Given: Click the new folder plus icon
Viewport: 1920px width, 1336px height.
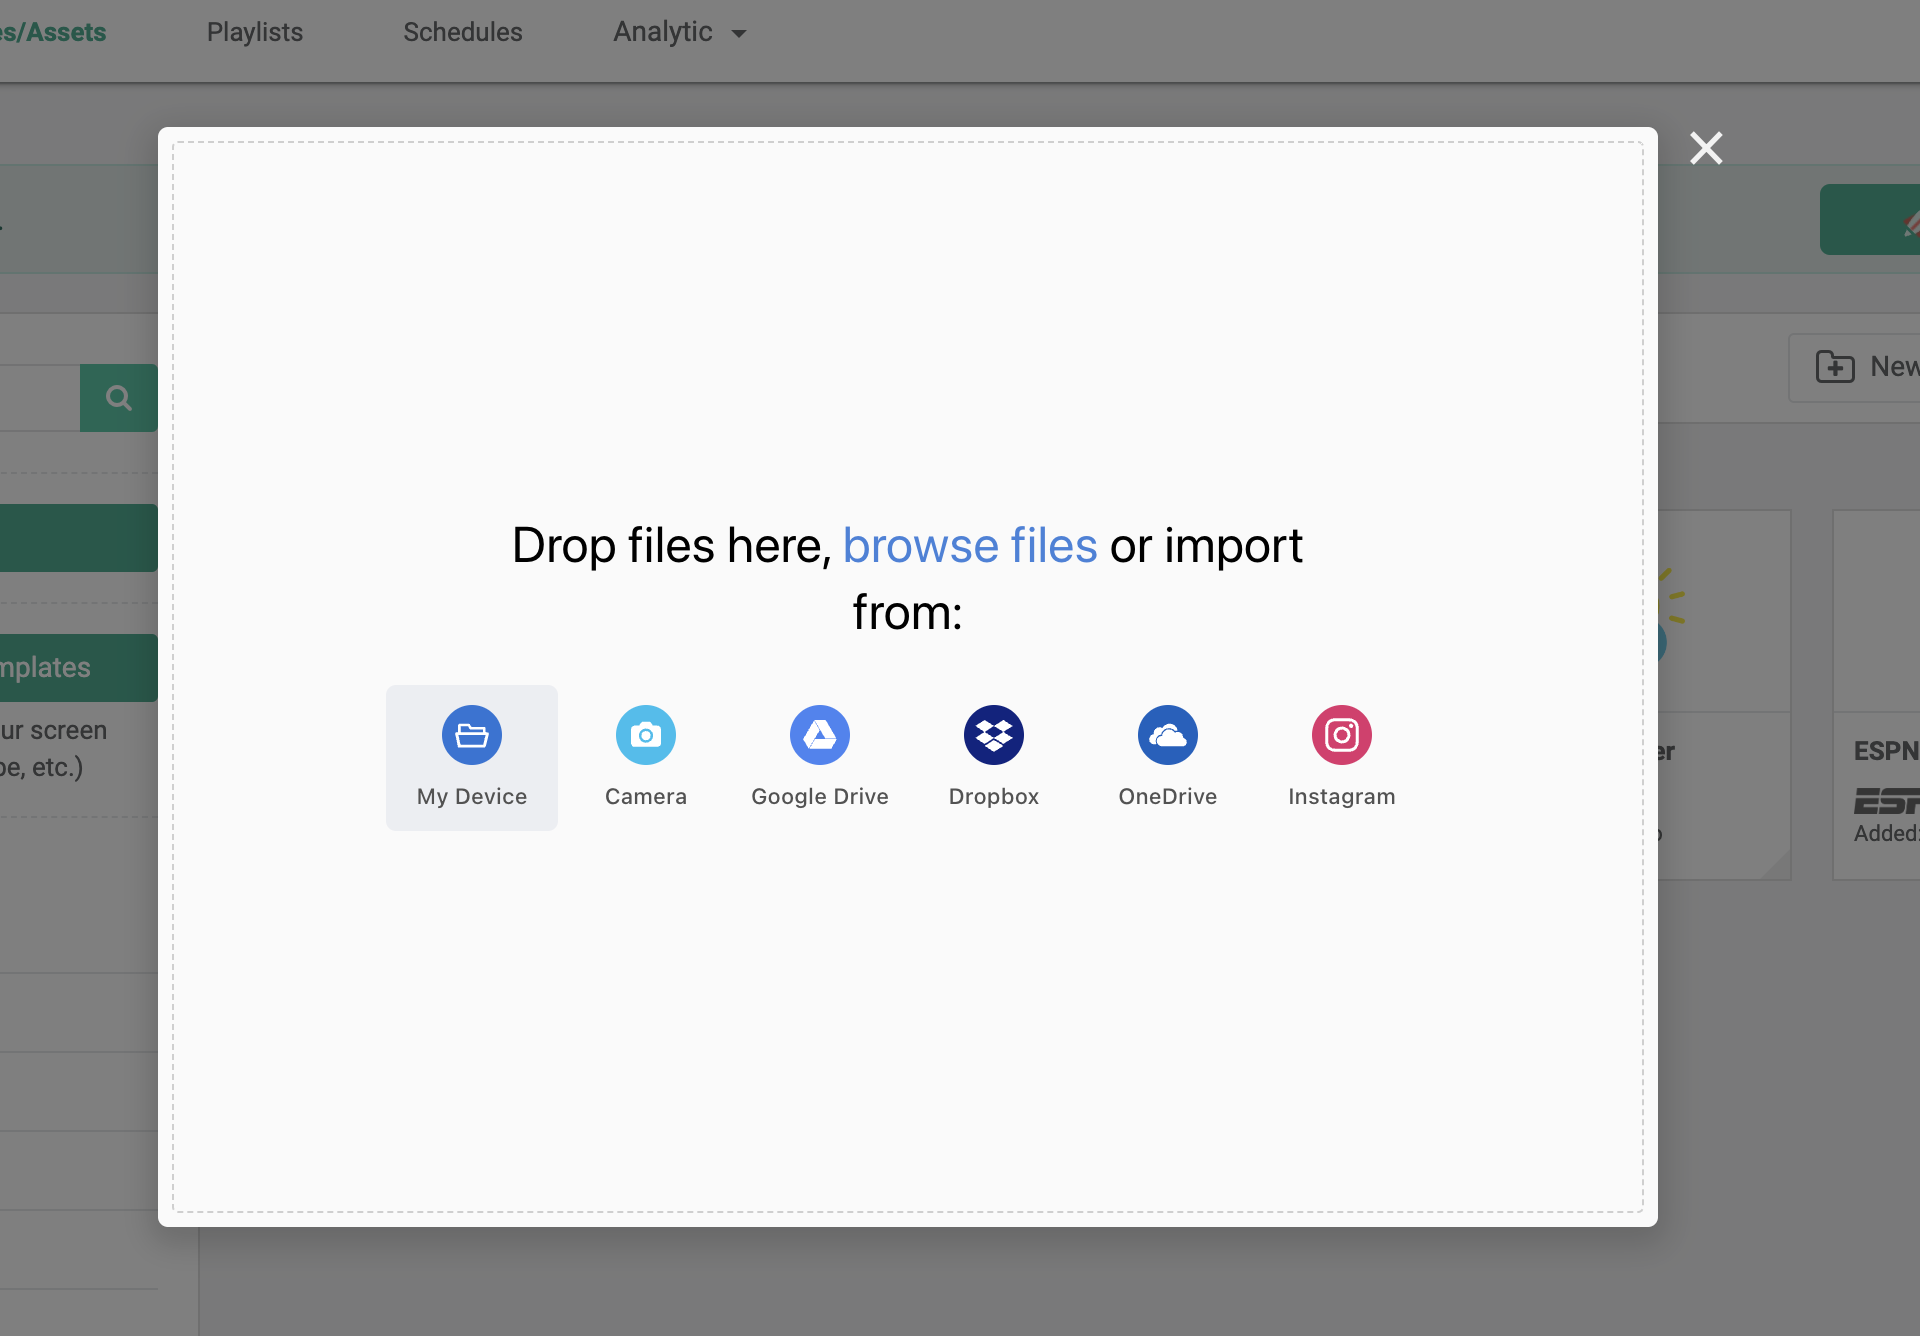Looking at the screenshot, I should click(1835, 367).
